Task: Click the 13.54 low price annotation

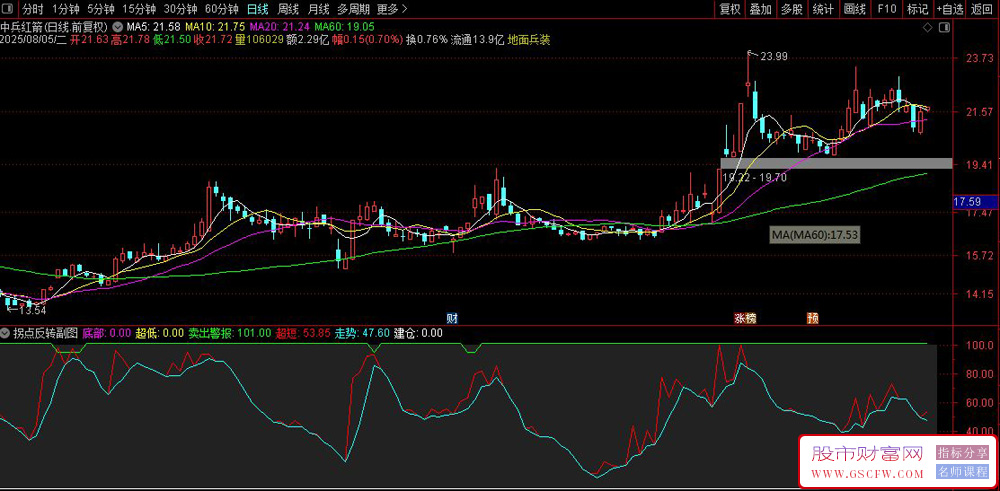Action: pos(33,311)
